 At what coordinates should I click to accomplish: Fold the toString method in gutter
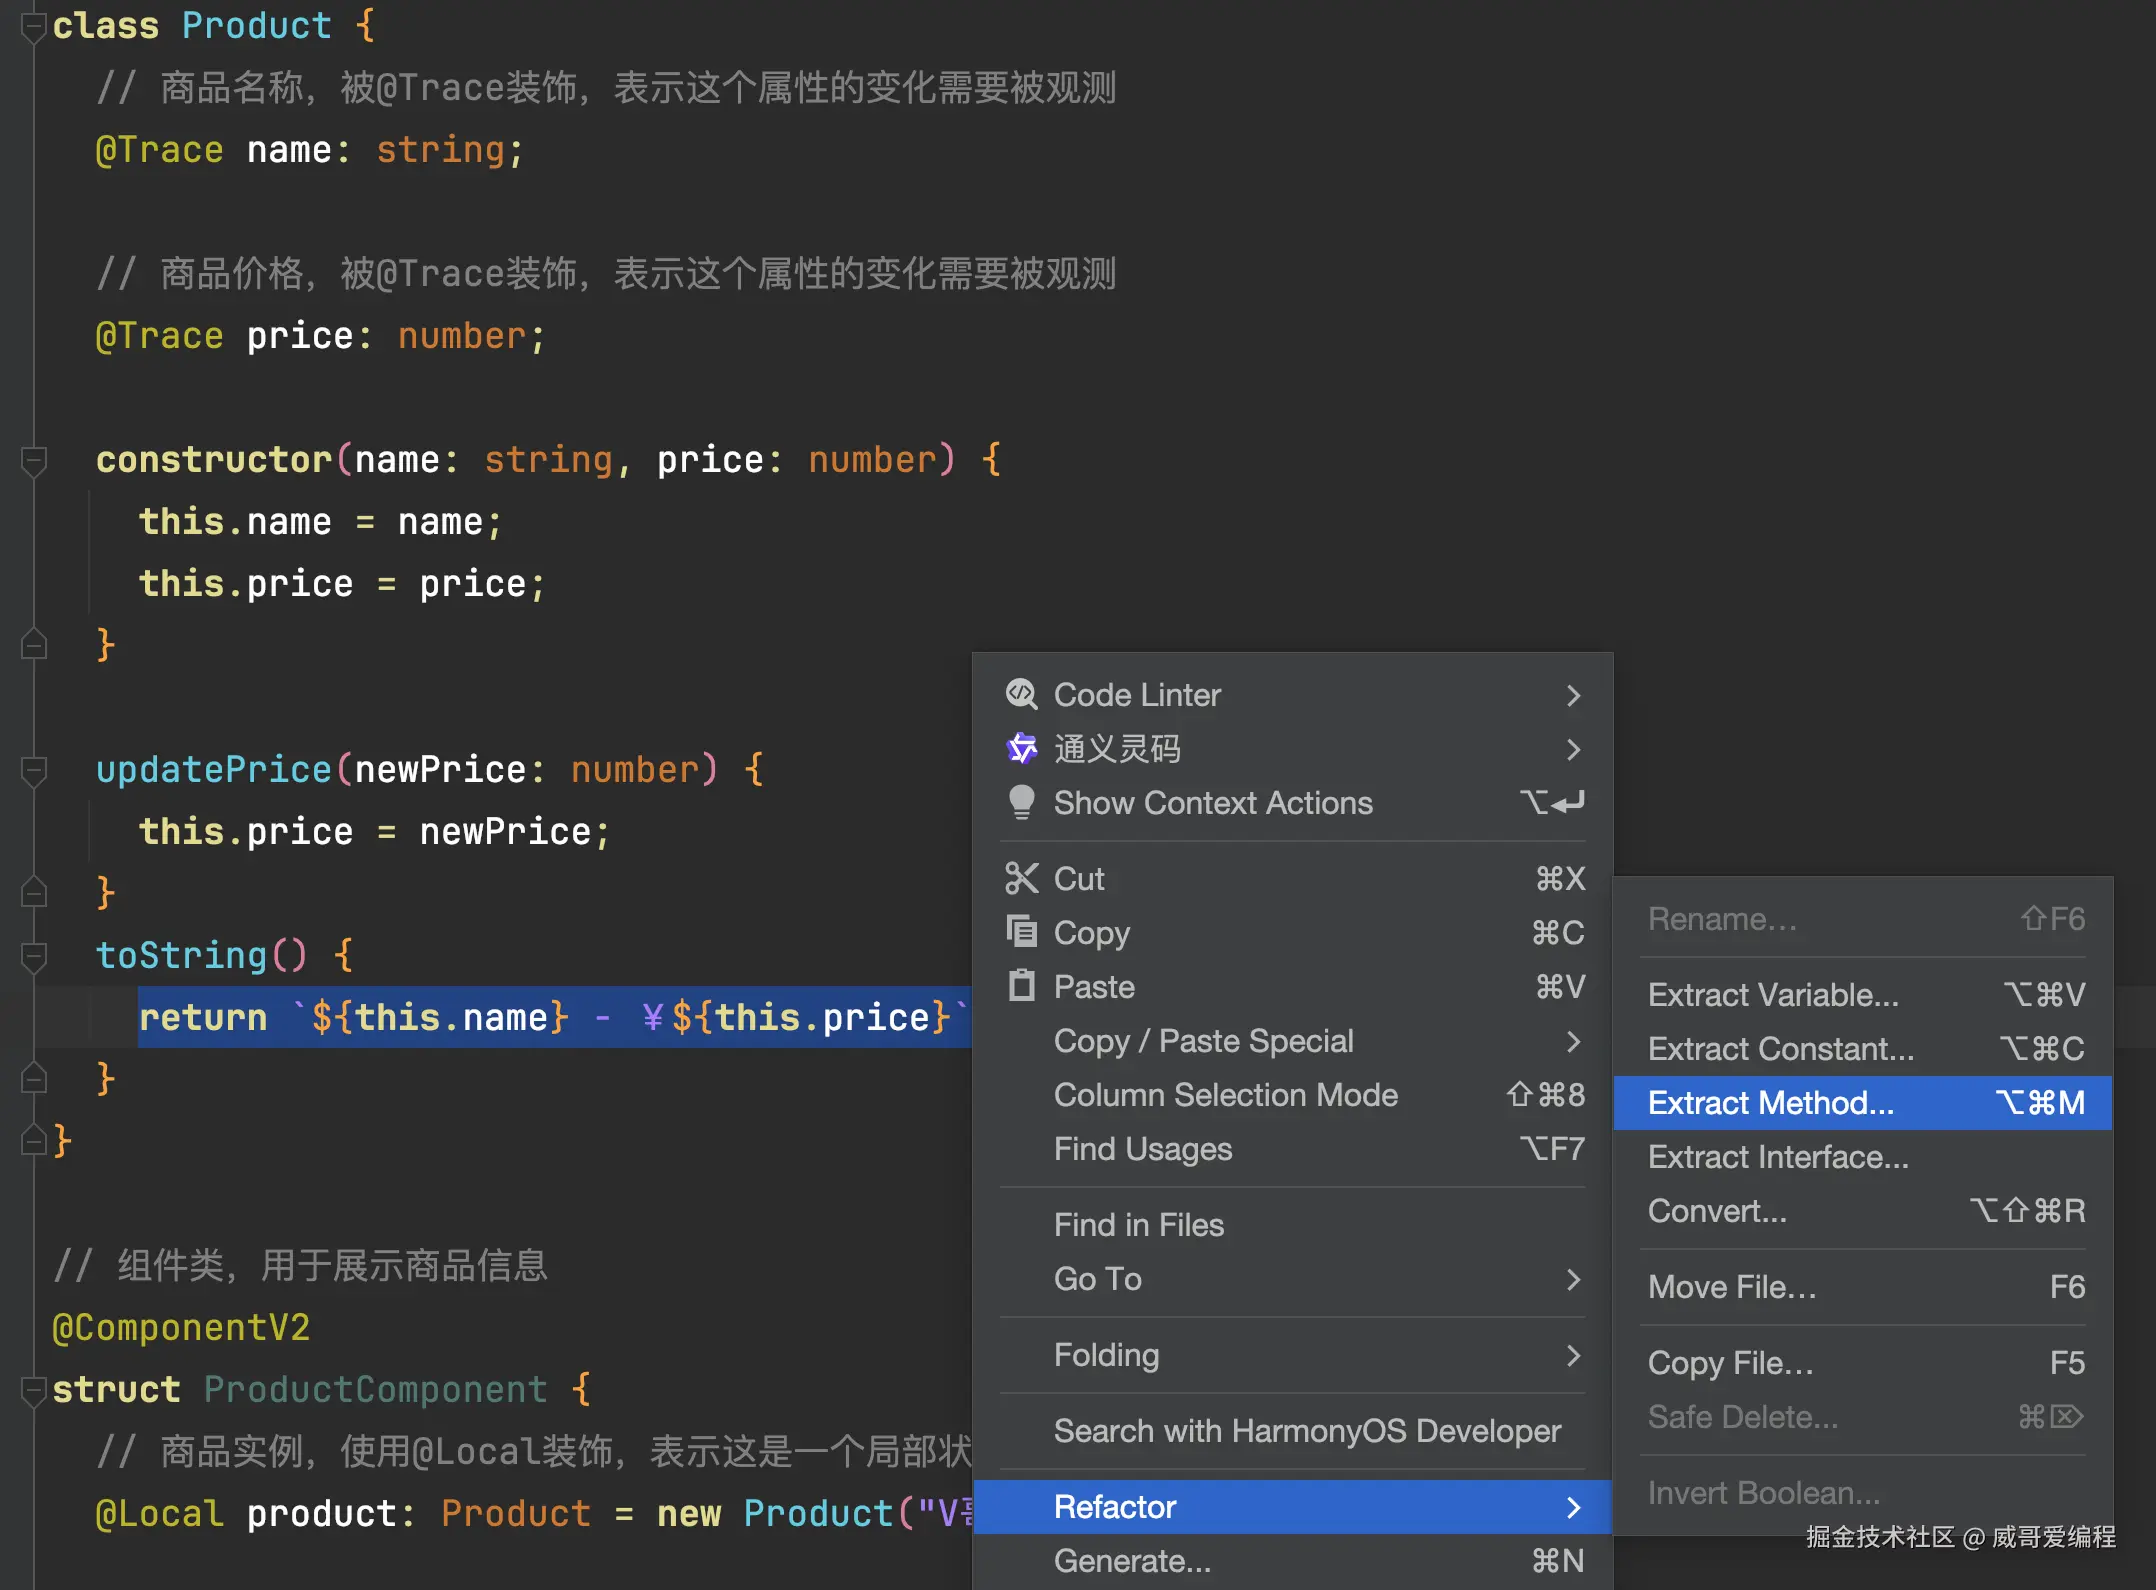pyautogui.click(x=34, y=956)
